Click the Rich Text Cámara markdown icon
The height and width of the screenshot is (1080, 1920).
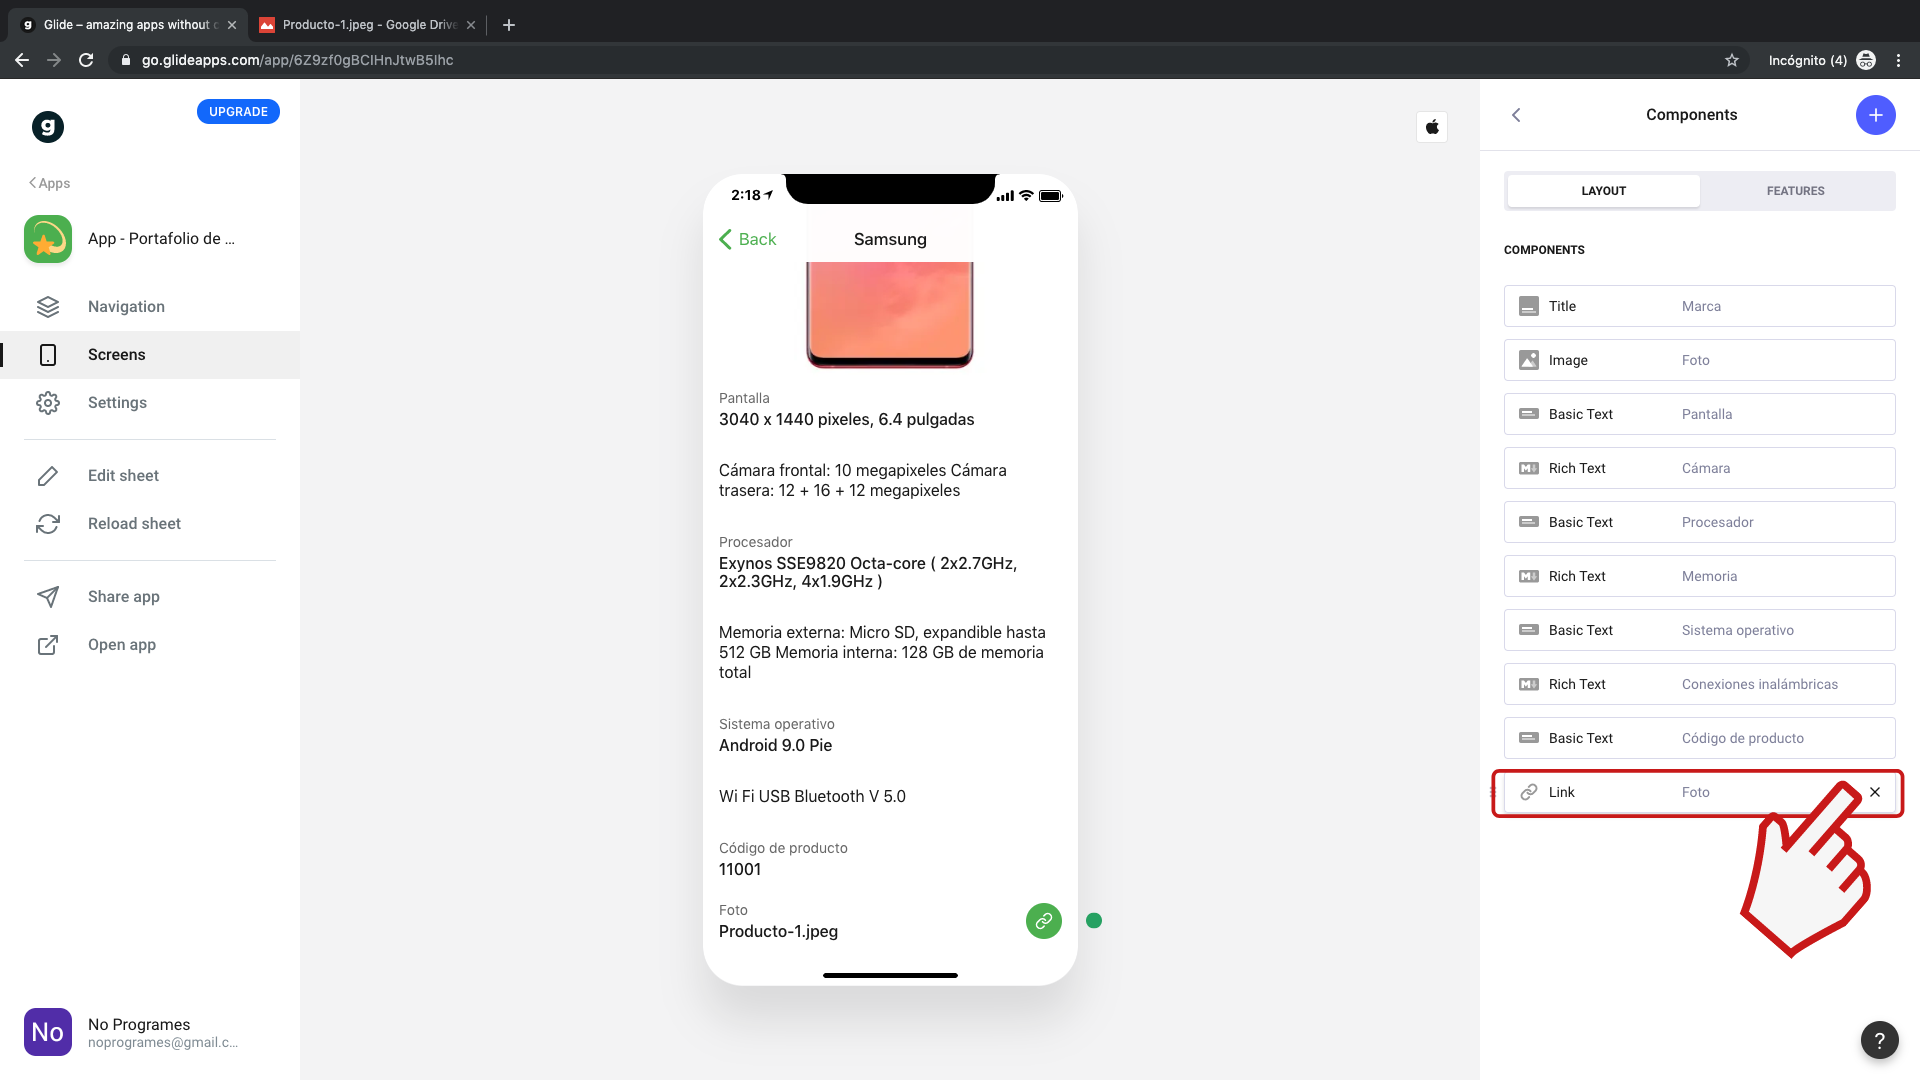pos(1529,468)
